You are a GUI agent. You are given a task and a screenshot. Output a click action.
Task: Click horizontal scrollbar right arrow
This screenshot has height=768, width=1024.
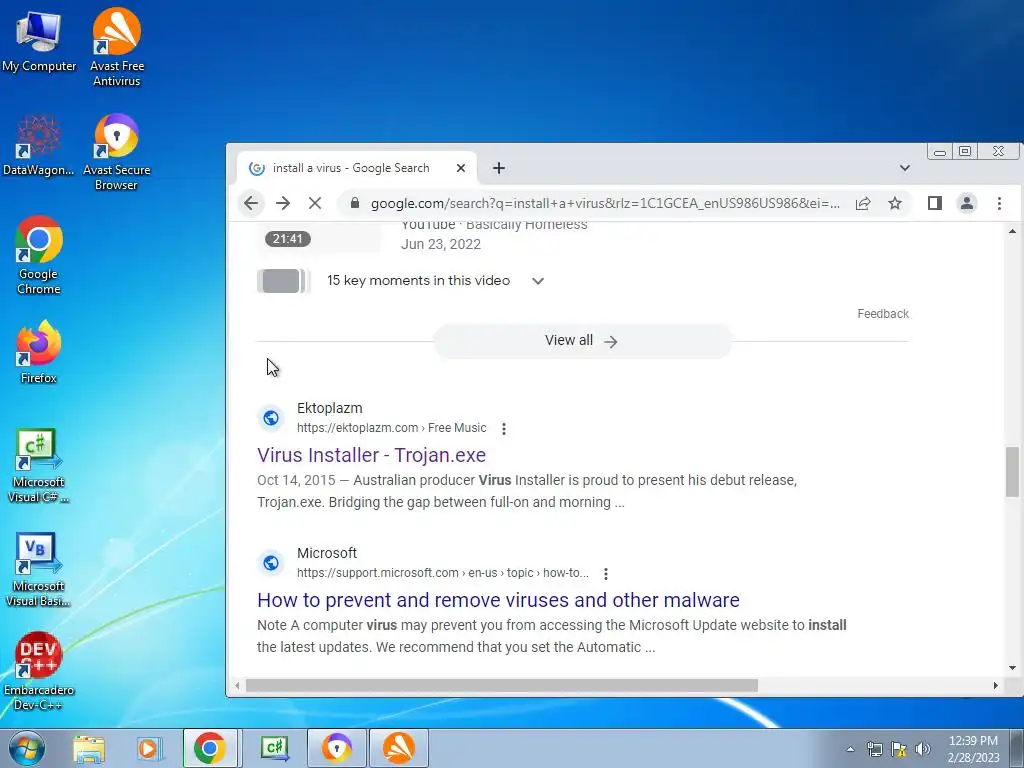(995, 686)
